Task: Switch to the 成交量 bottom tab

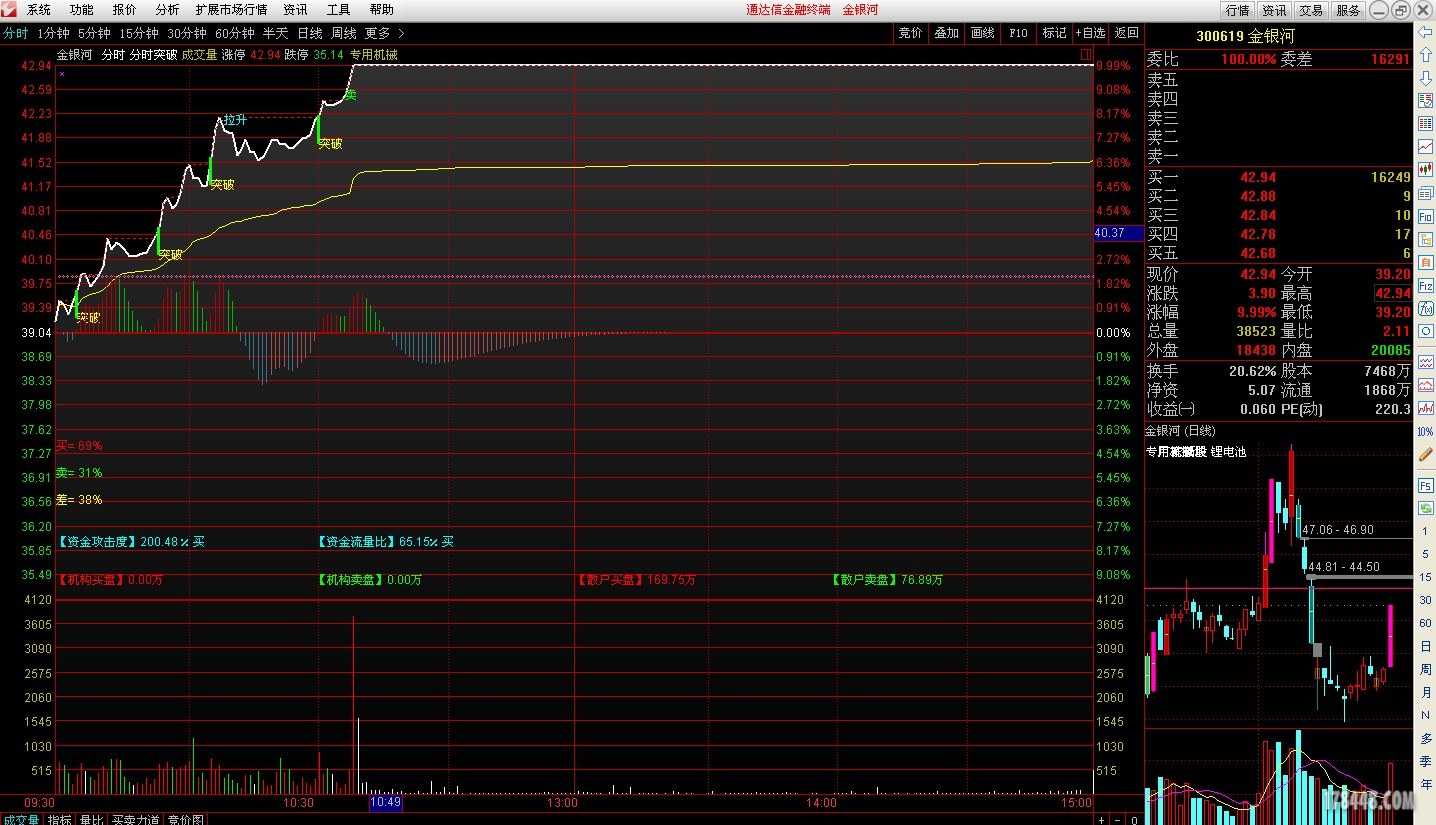Action: pos(21,819)
